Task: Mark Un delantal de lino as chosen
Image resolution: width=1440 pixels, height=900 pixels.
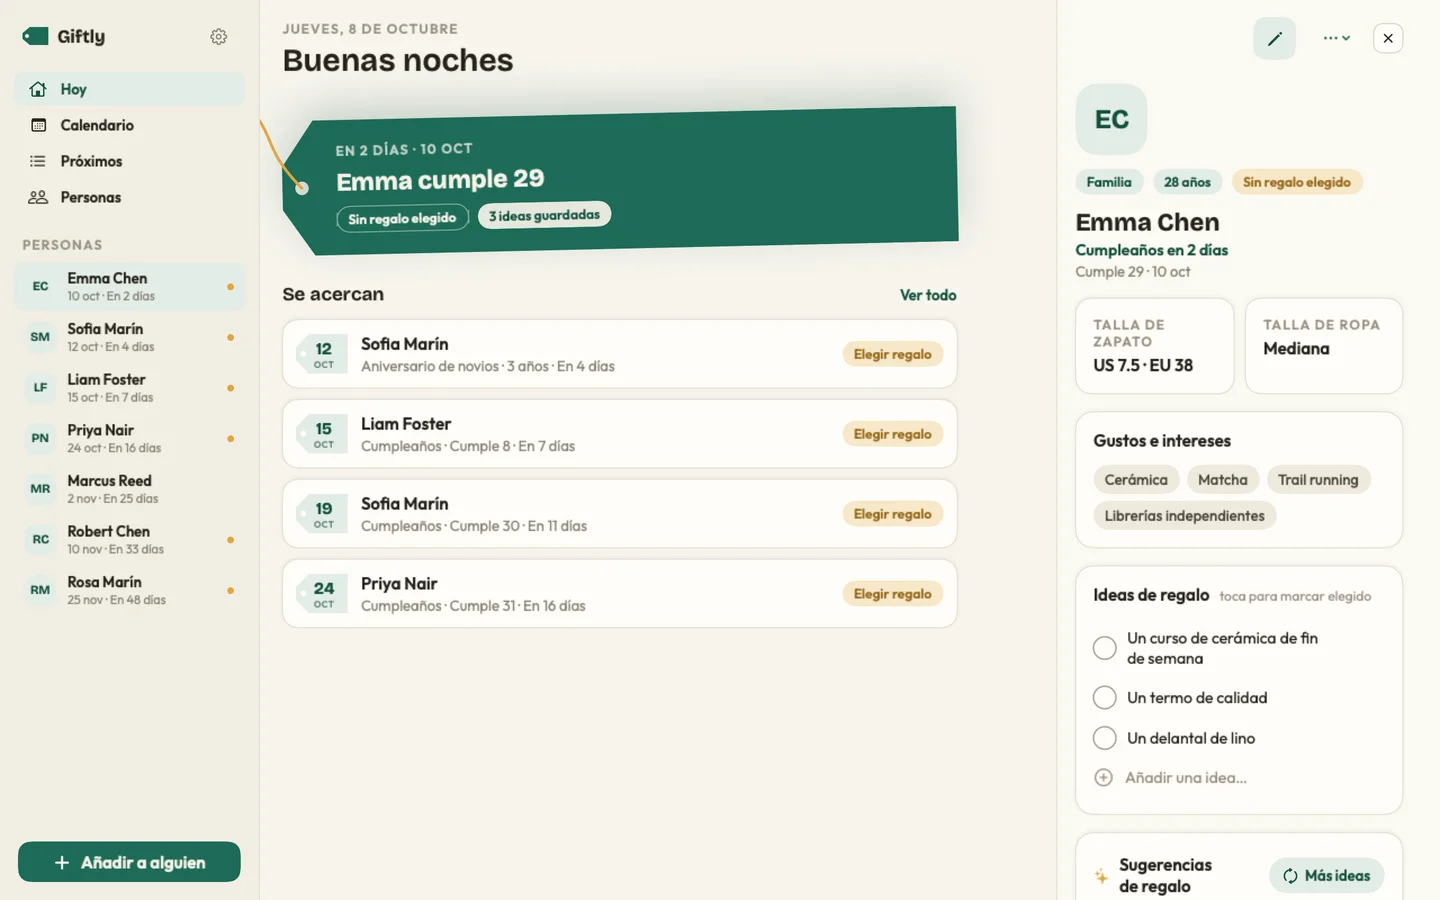Action: coord(1104,738)
